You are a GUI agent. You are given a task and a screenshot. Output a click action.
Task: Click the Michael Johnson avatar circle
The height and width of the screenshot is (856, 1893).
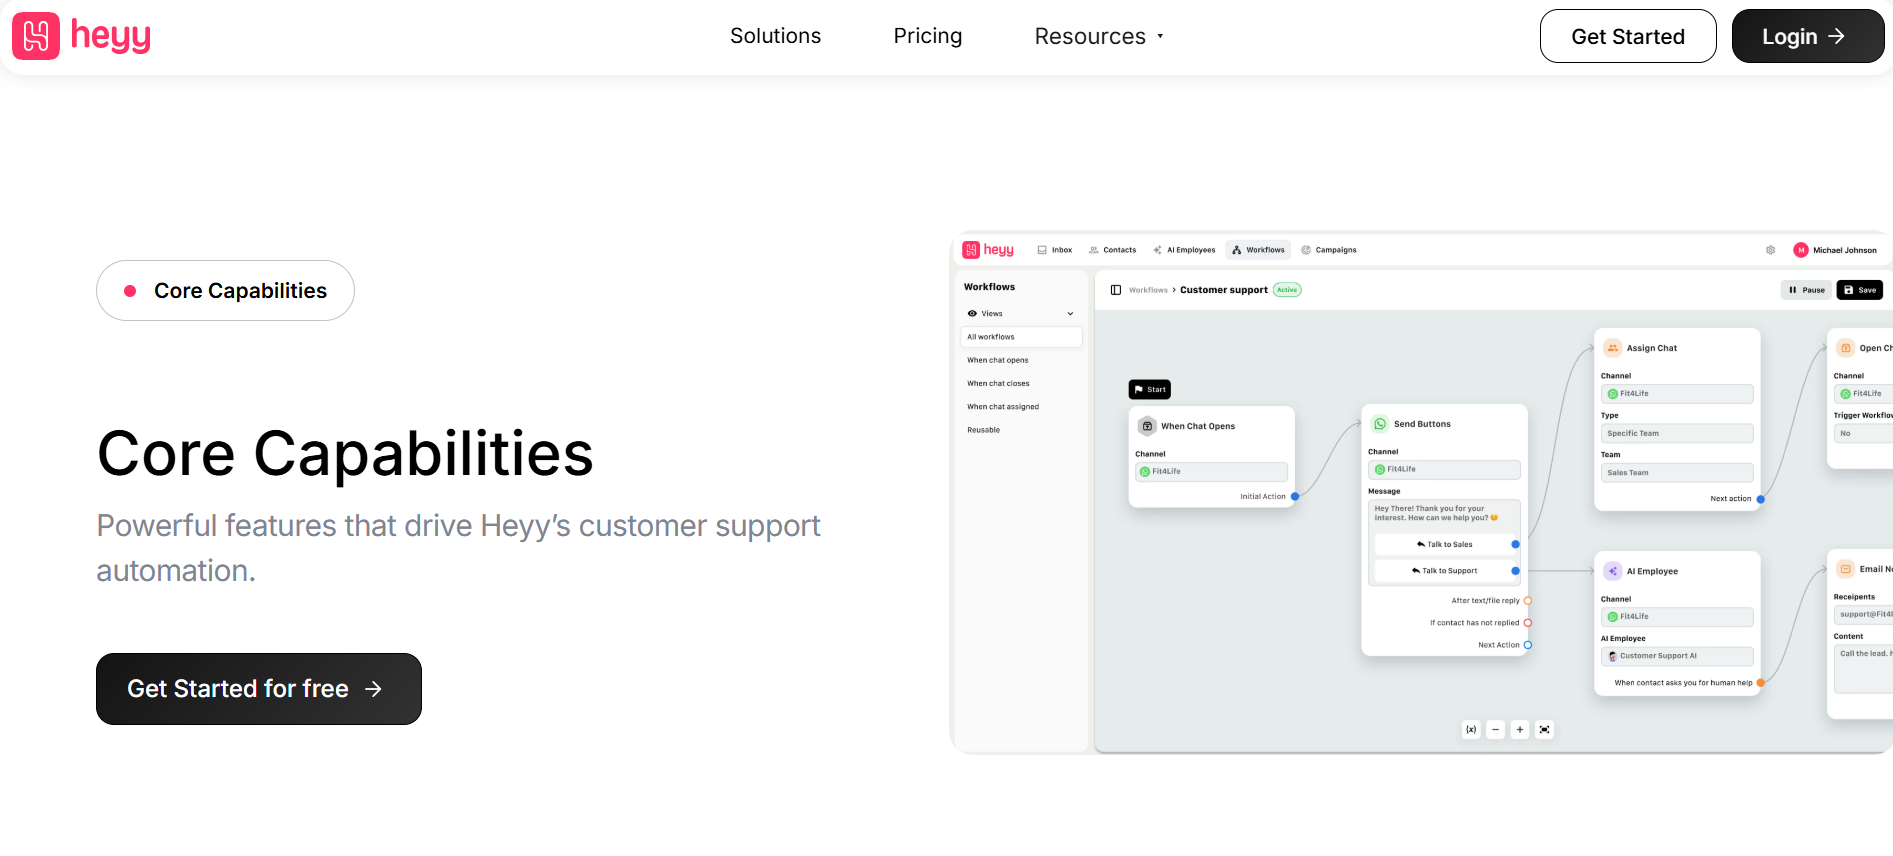click(1801, 250)
